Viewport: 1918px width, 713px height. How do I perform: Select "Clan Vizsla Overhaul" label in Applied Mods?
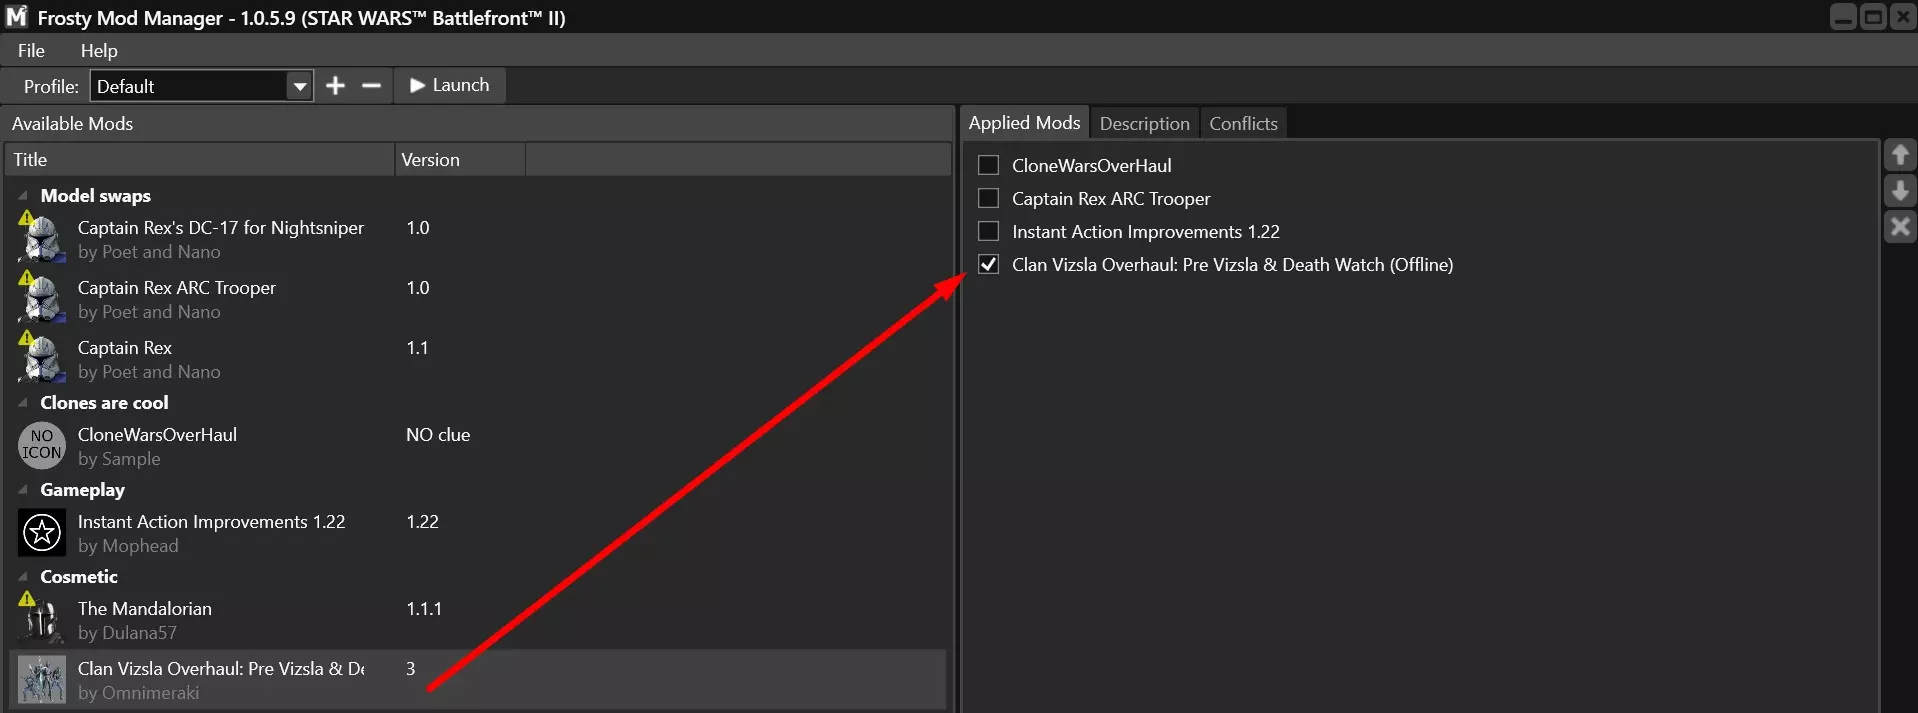click(1232, 265)
